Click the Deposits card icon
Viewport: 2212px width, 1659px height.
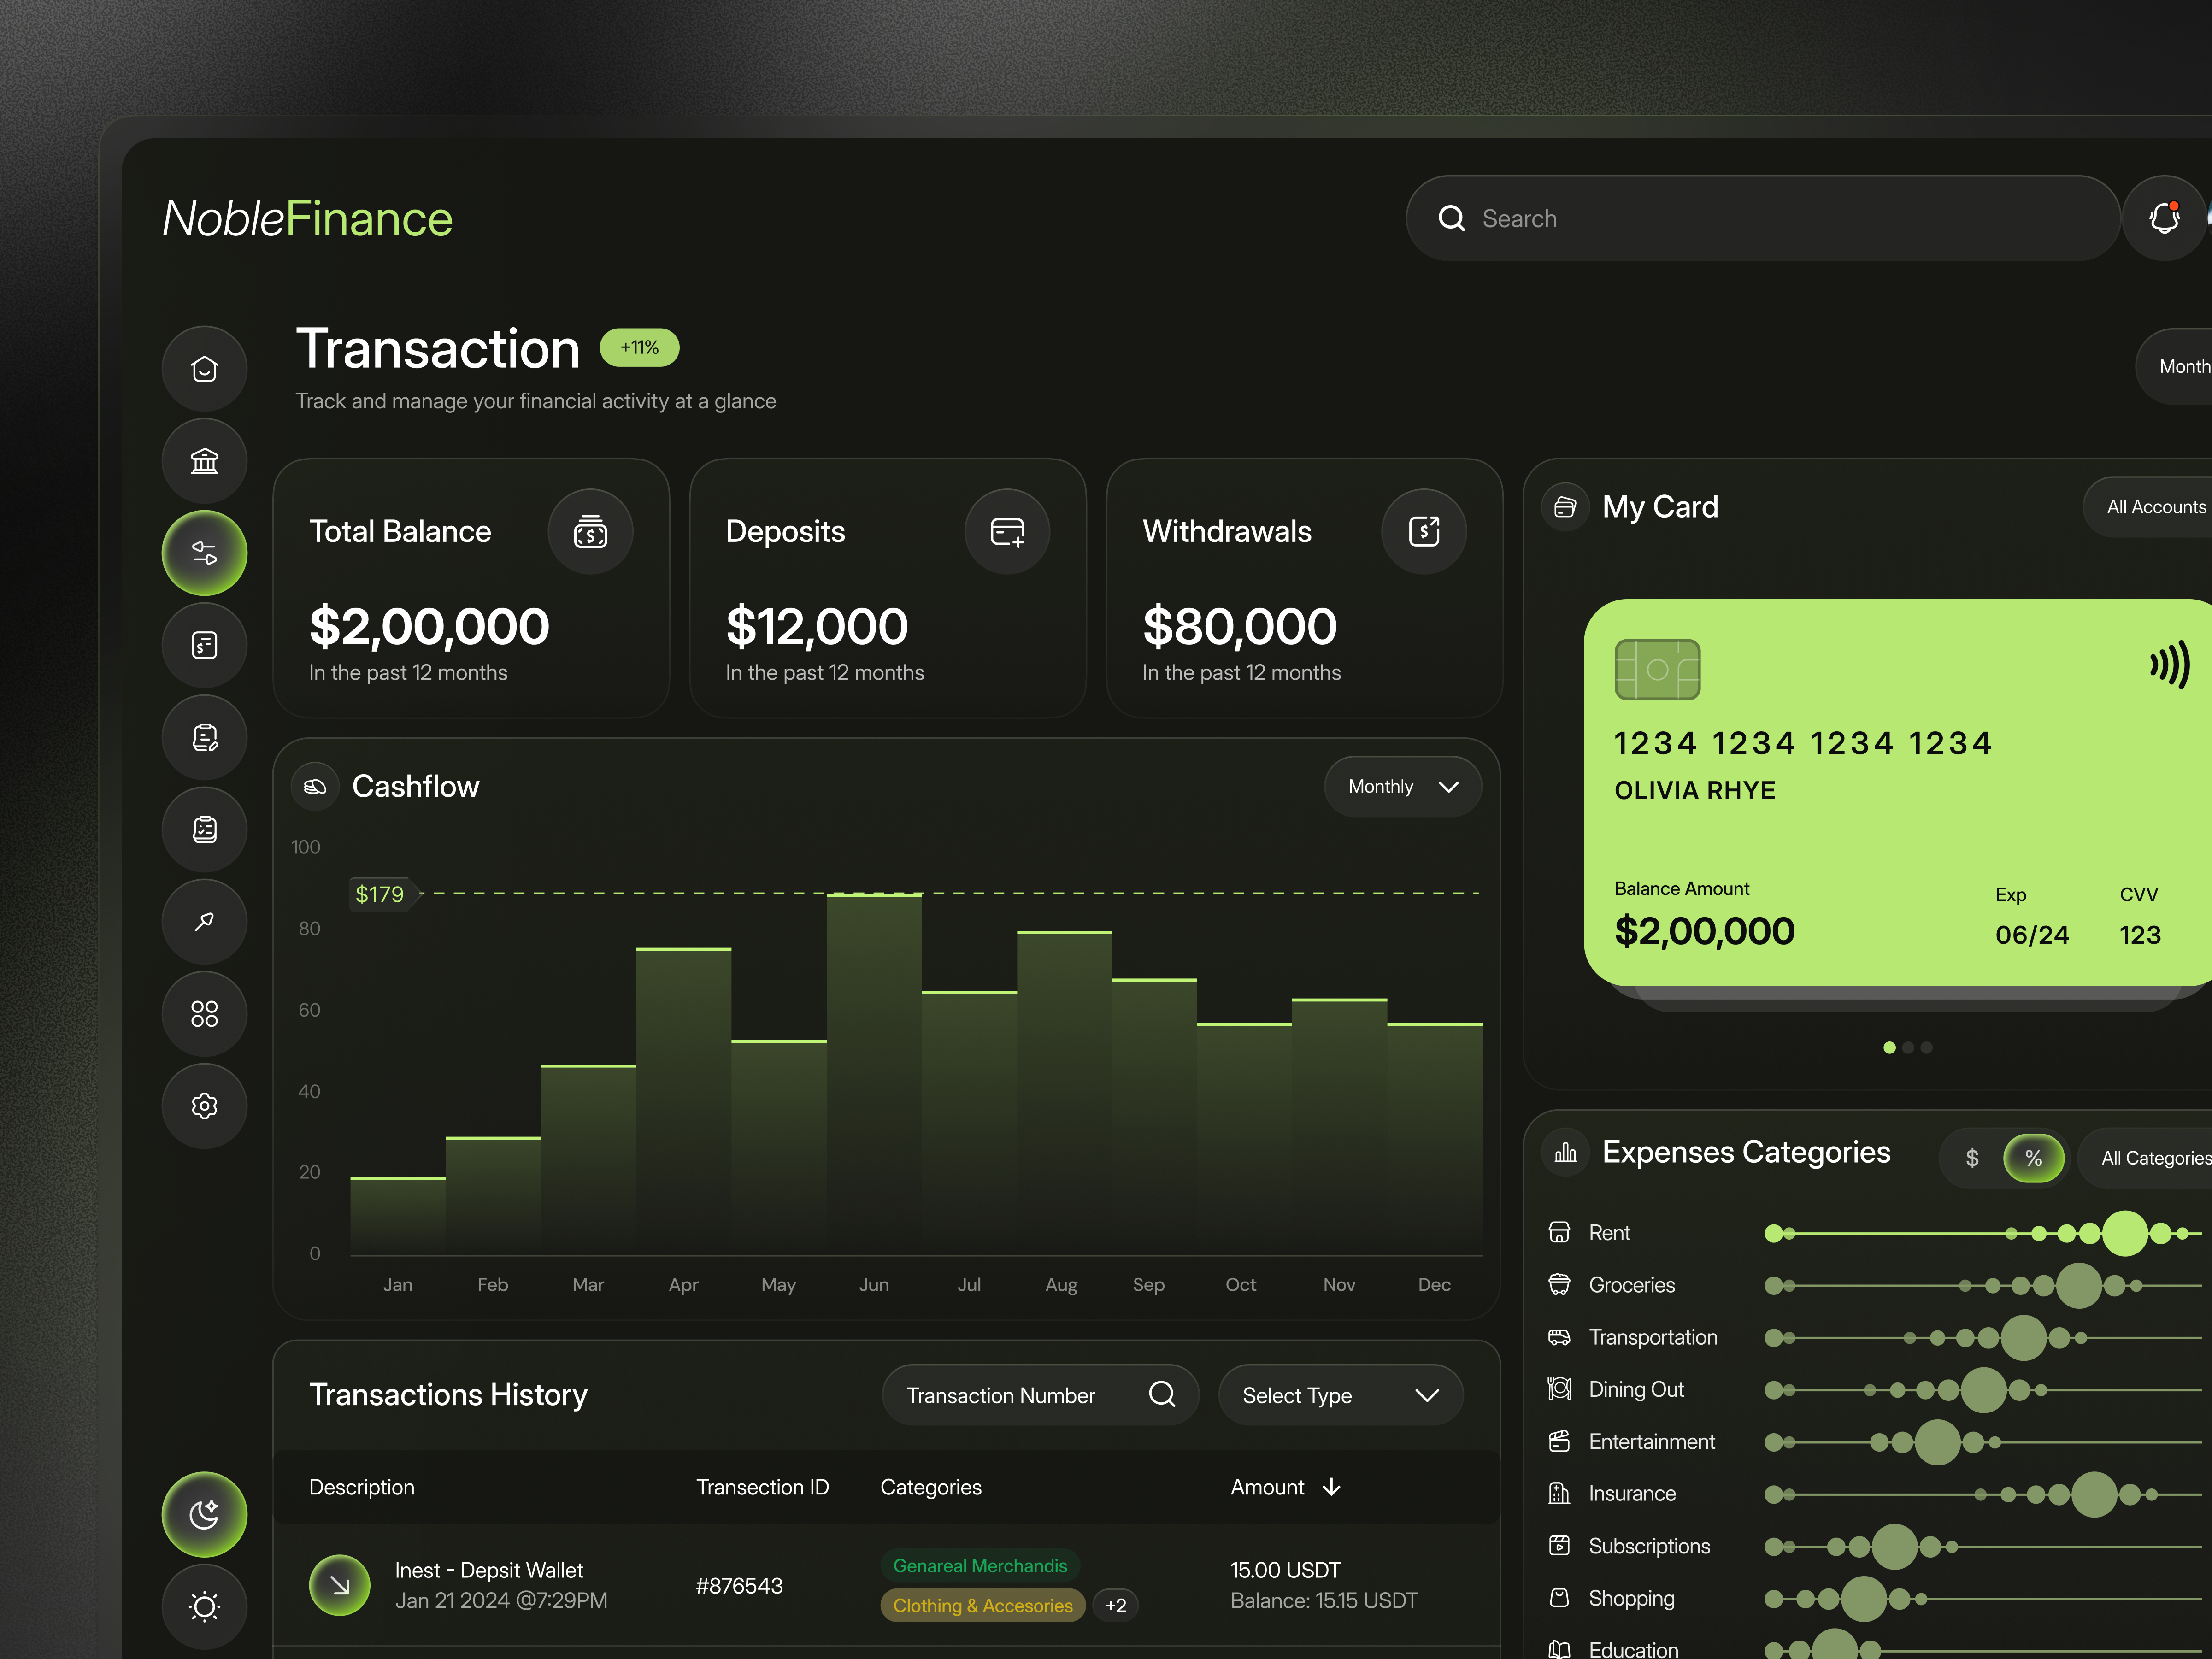click(1007, 531)
